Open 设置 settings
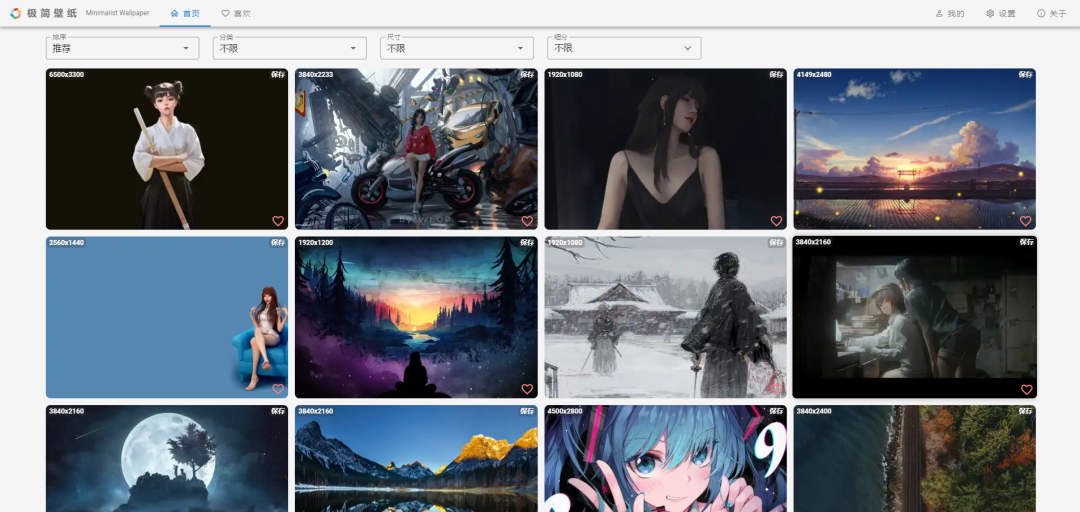Viewport: 1080px width, 512px height. pyautogui.click(x=1001, y=13)
